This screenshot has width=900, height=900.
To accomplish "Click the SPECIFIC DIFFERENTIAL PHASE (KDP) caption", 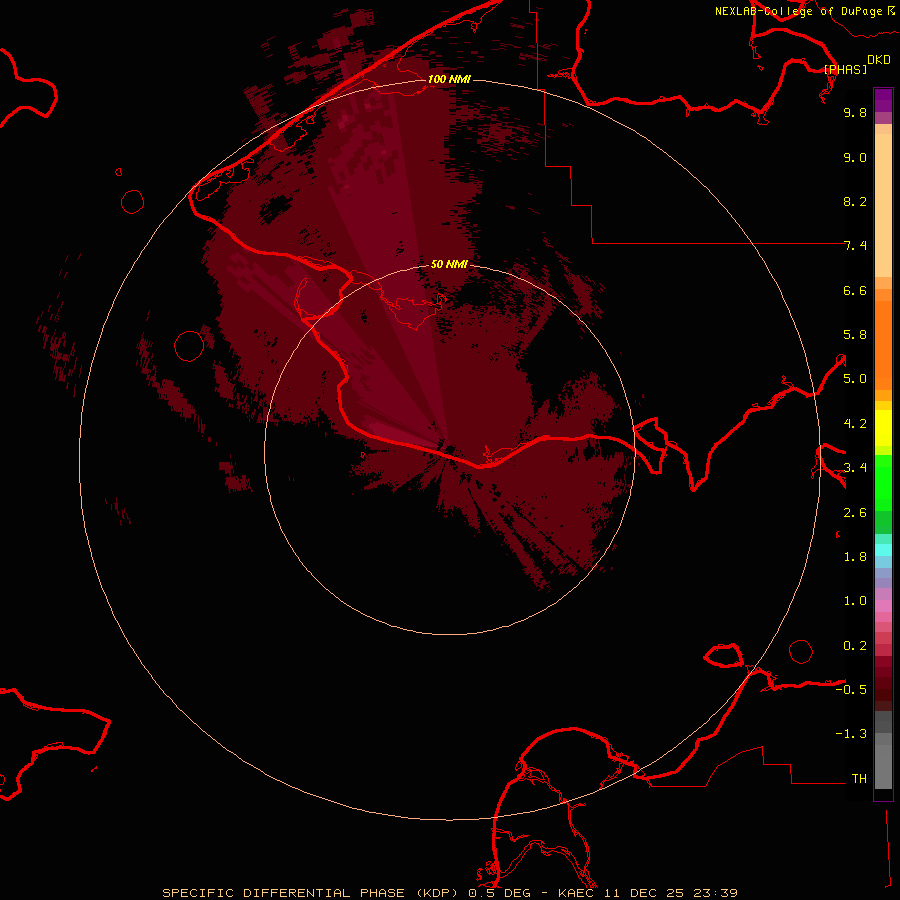I will click(309, 893).
